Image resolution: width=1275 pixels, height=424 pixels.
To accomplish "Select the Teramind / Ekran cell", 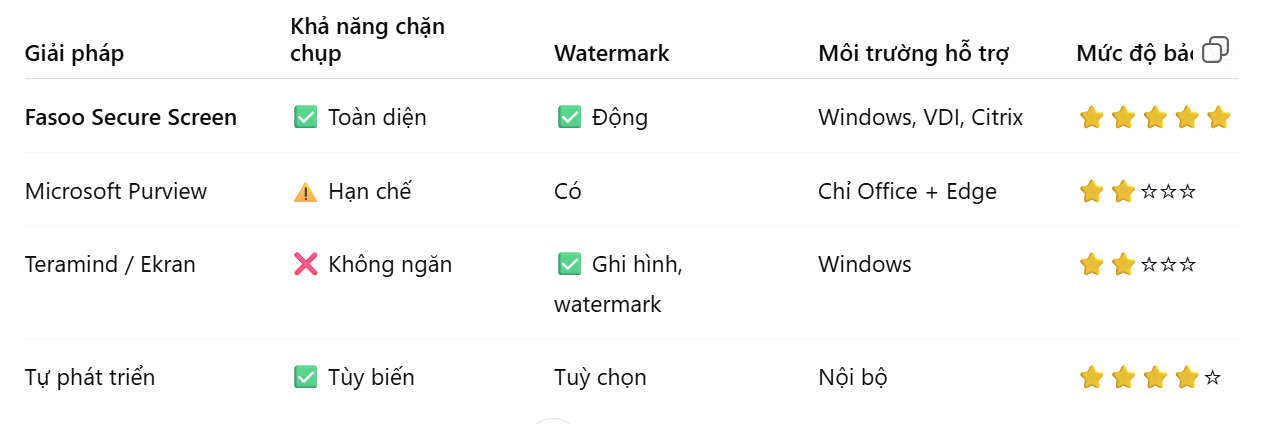I will [x=110, y=264].
